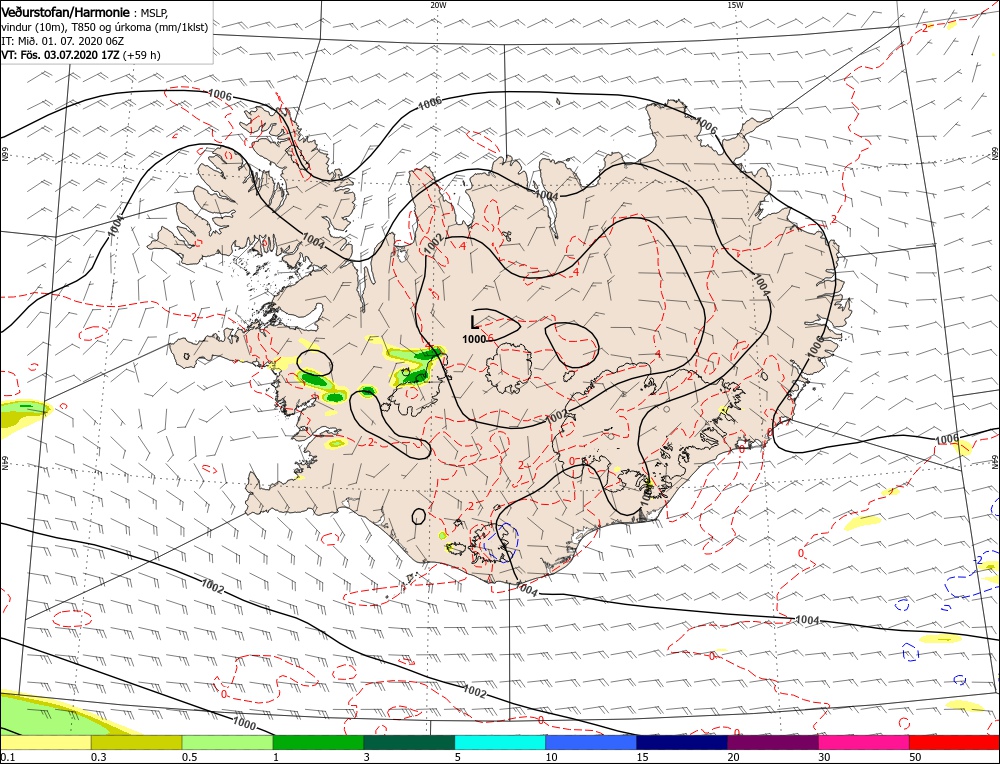Screen dimensions: 1000x764
Task: Click the blue 10–15 legend color segment
Action: (x=591, y=742)
